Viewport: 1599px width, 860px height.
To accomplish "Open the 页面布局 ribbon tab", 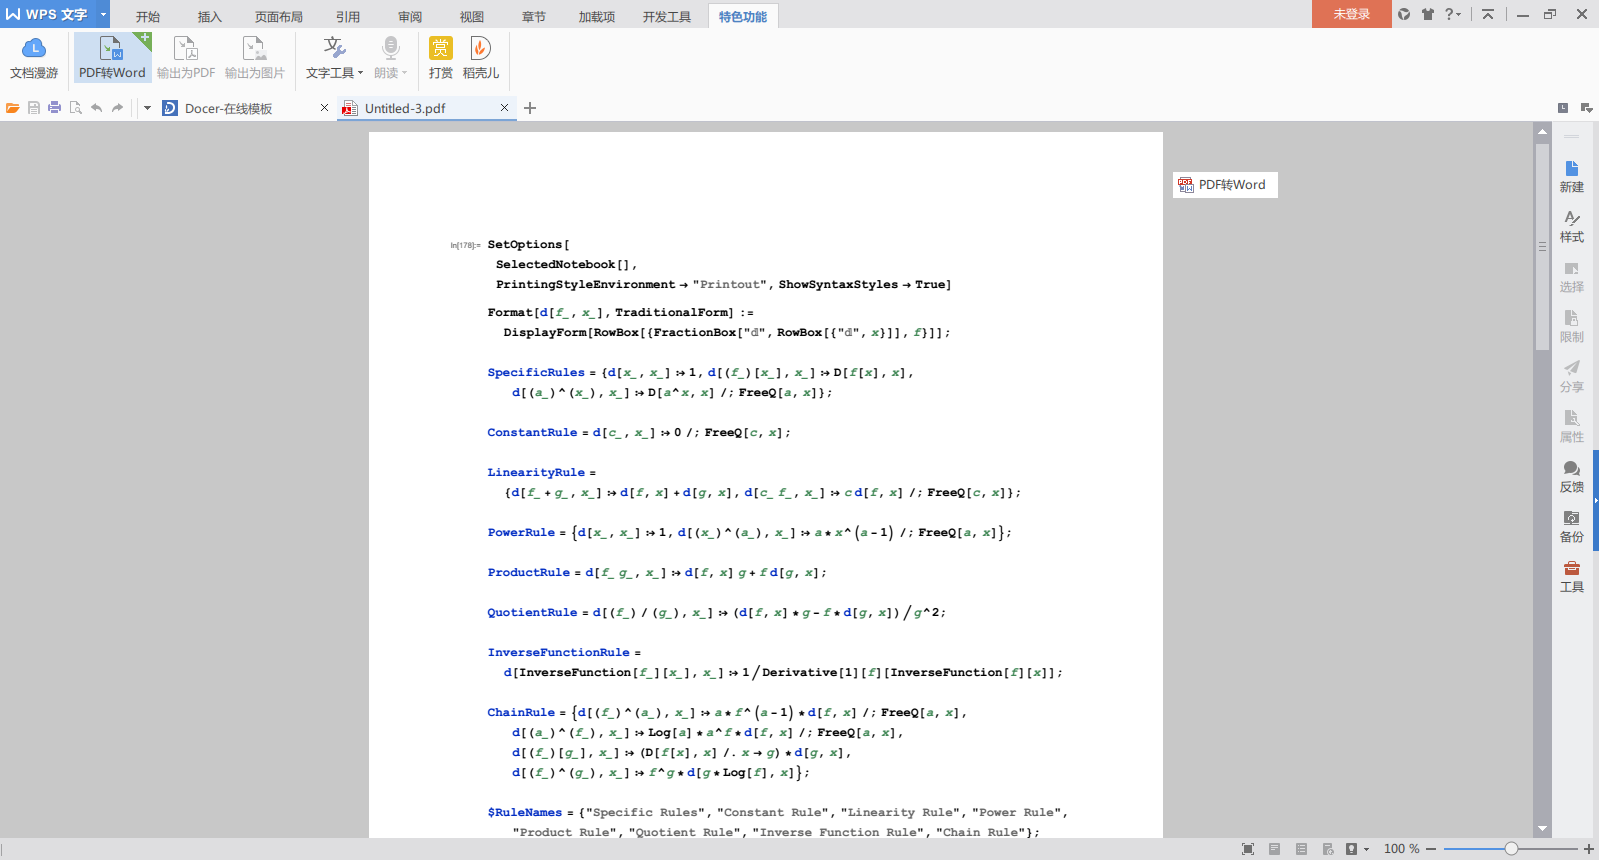I will [x=279, y=16].
